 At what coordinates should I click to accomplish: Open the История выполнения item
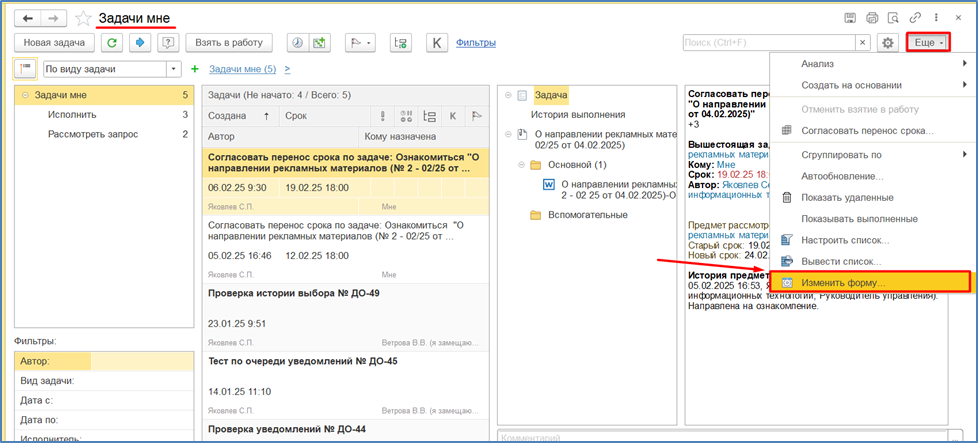(x=578, y=115)
